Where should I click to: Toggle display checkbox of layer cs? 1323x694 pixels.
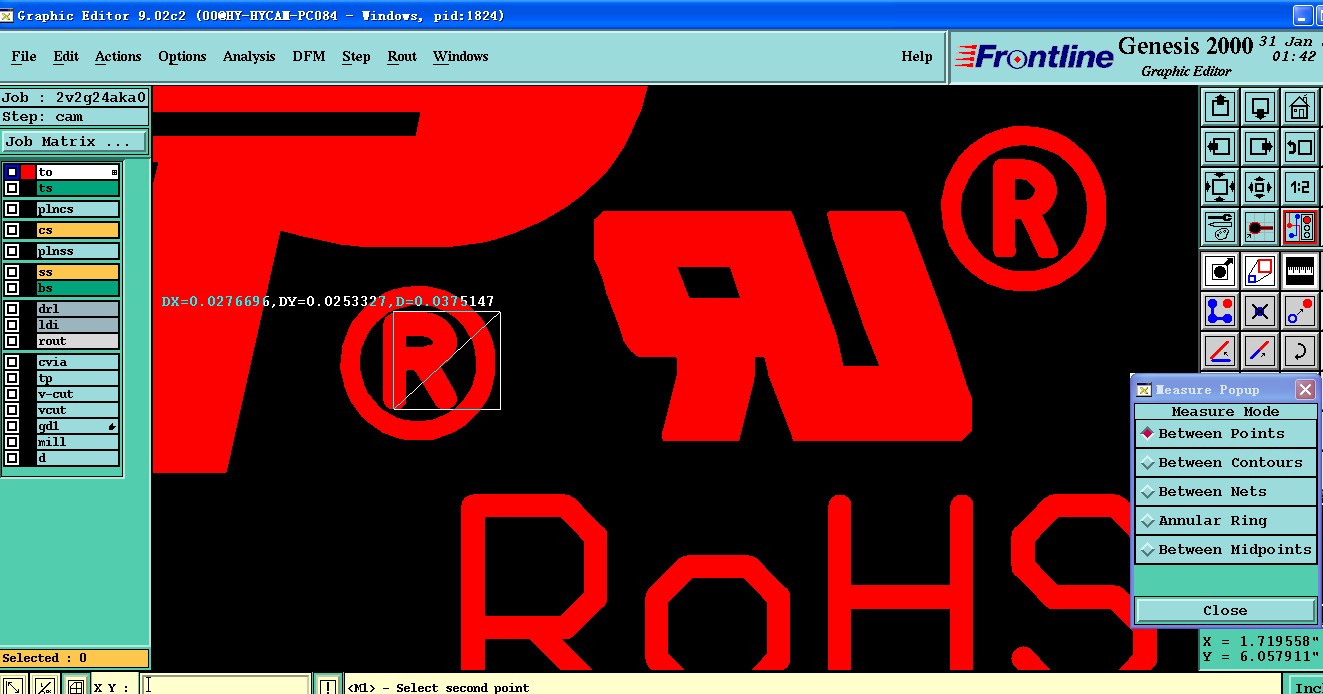pos(11,230)
